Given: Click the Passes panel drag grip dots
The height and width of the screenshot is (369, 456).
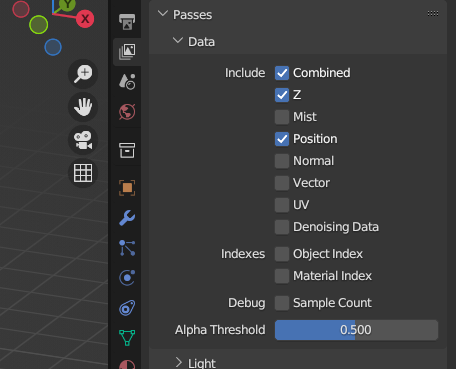Looking at the screenshot, I should [433, 14].
